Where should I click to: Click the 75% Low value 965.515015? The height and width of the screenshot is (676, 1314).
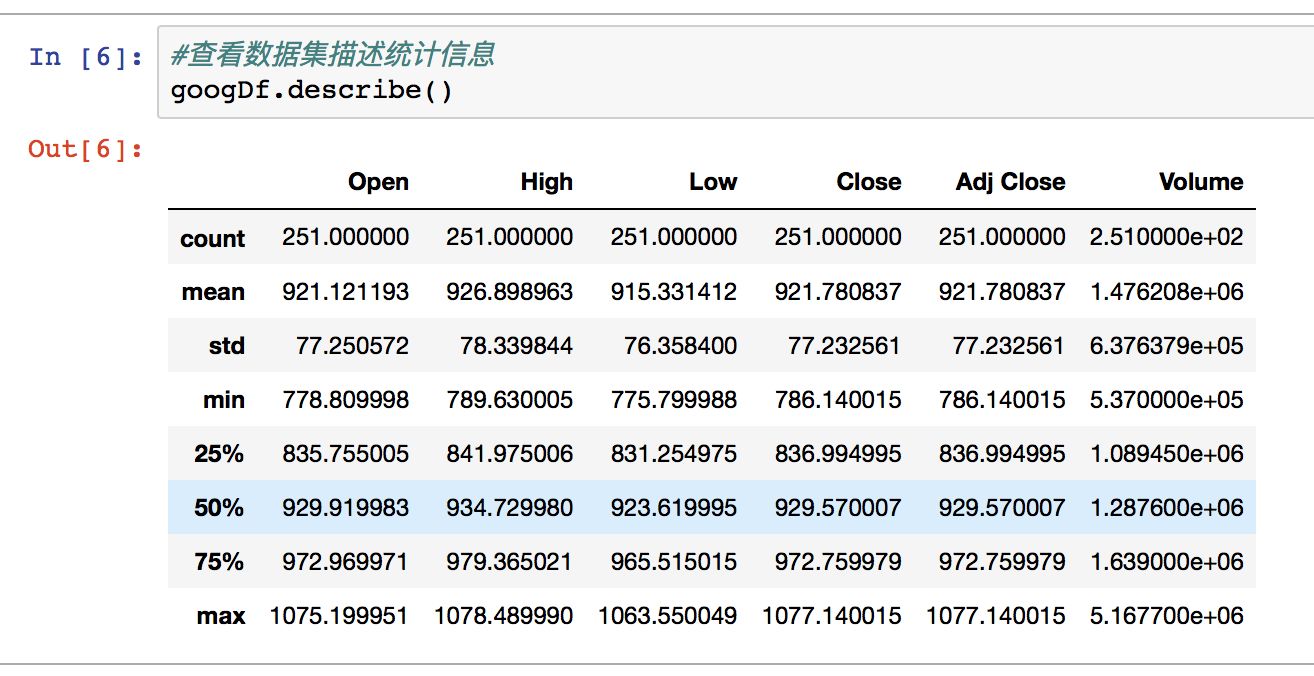[673, 562]
